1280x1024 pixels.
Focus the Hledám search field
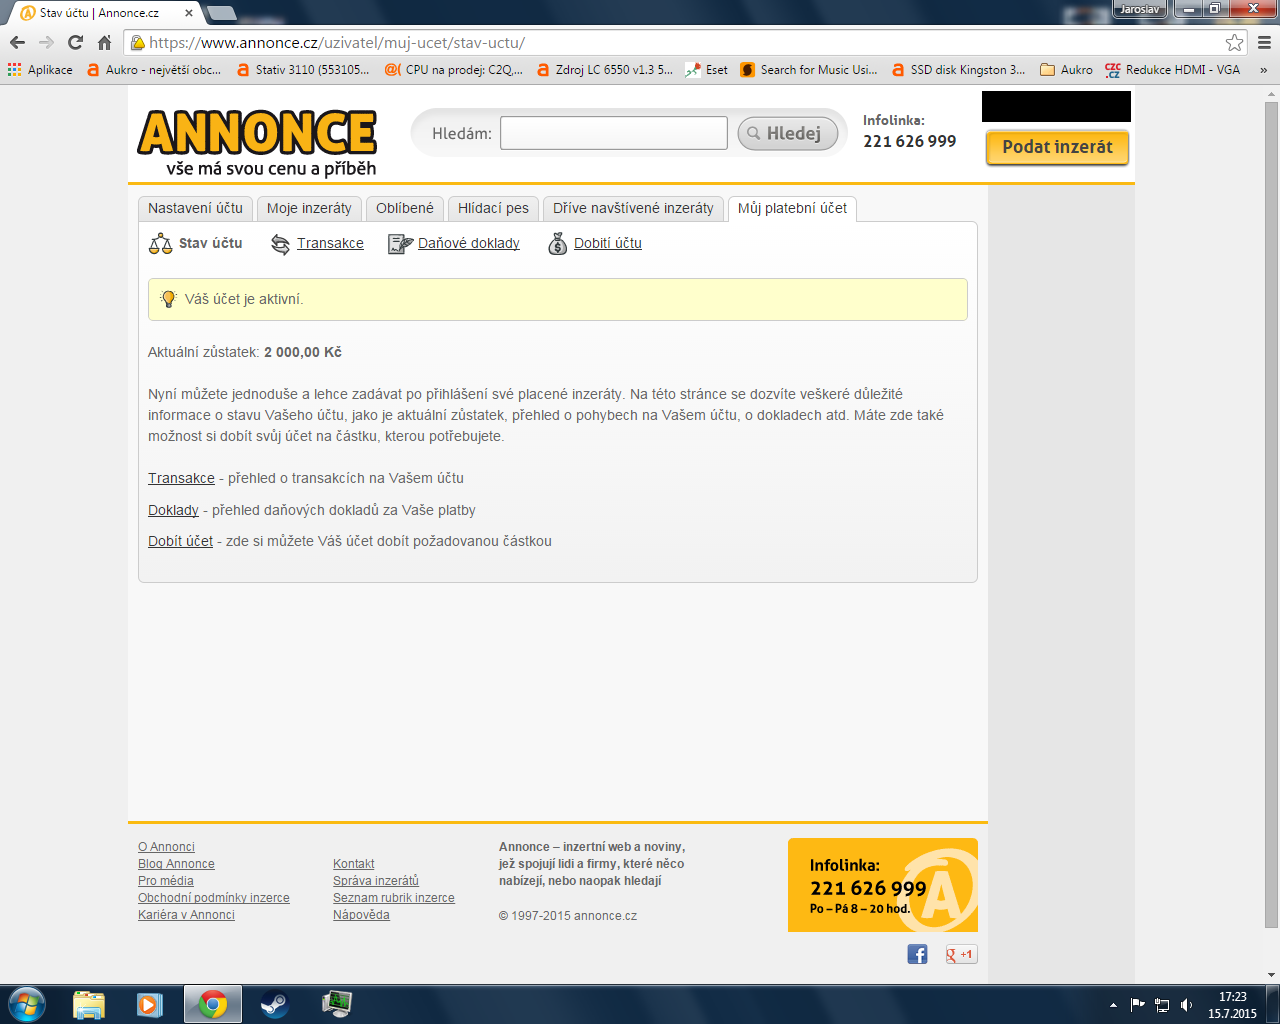[x=613, y=133]
